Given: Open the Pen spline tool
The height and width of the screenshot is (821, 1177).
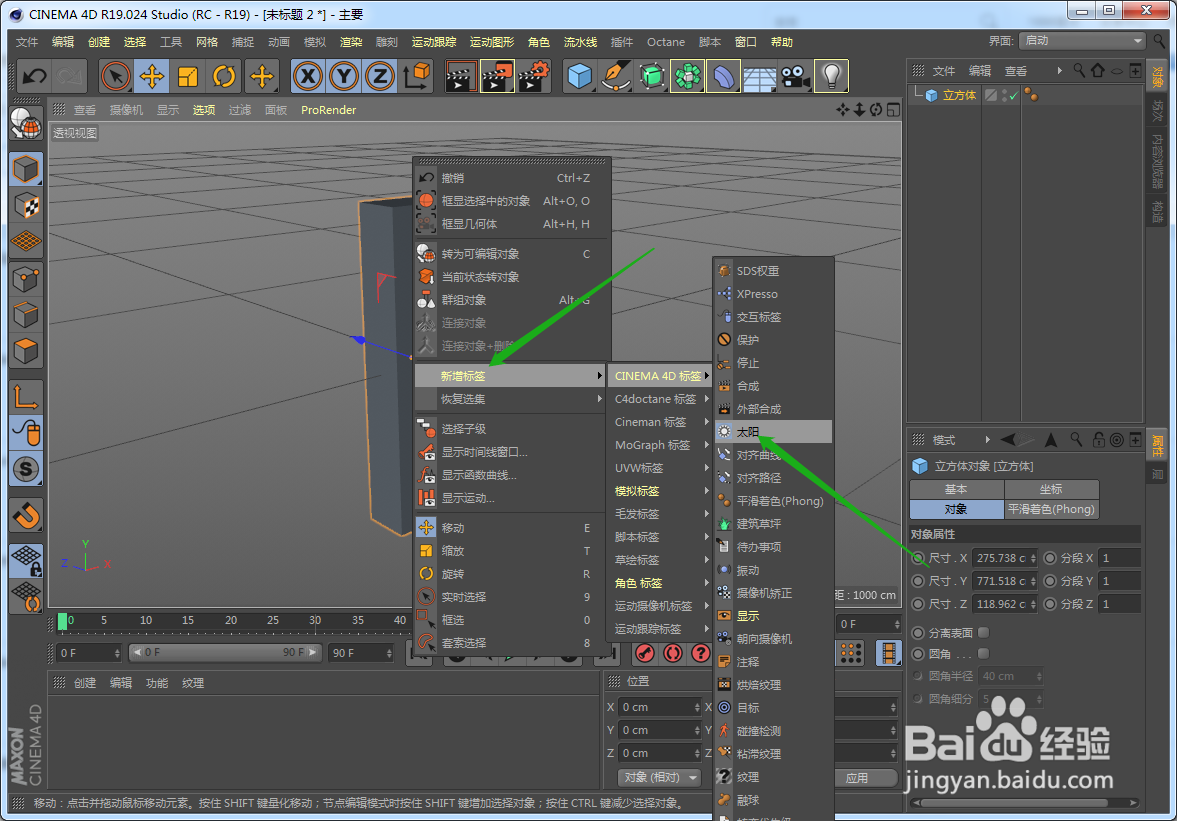Looking at the screenshot, I should 616,77.
